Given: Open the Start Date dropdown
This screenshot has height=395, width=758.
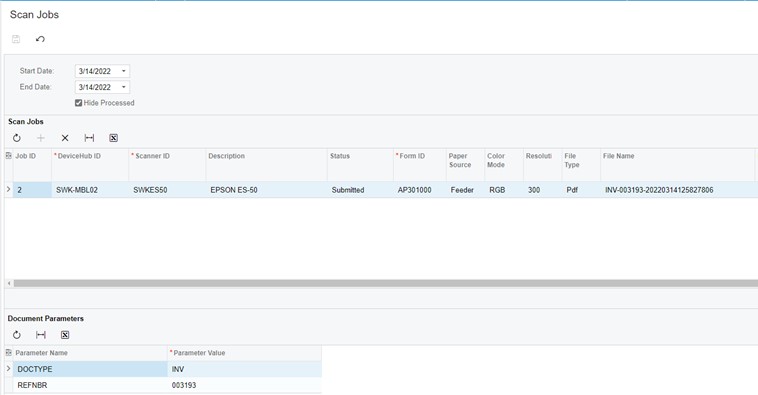Looking at the screenshot, I should coord(124,71).
